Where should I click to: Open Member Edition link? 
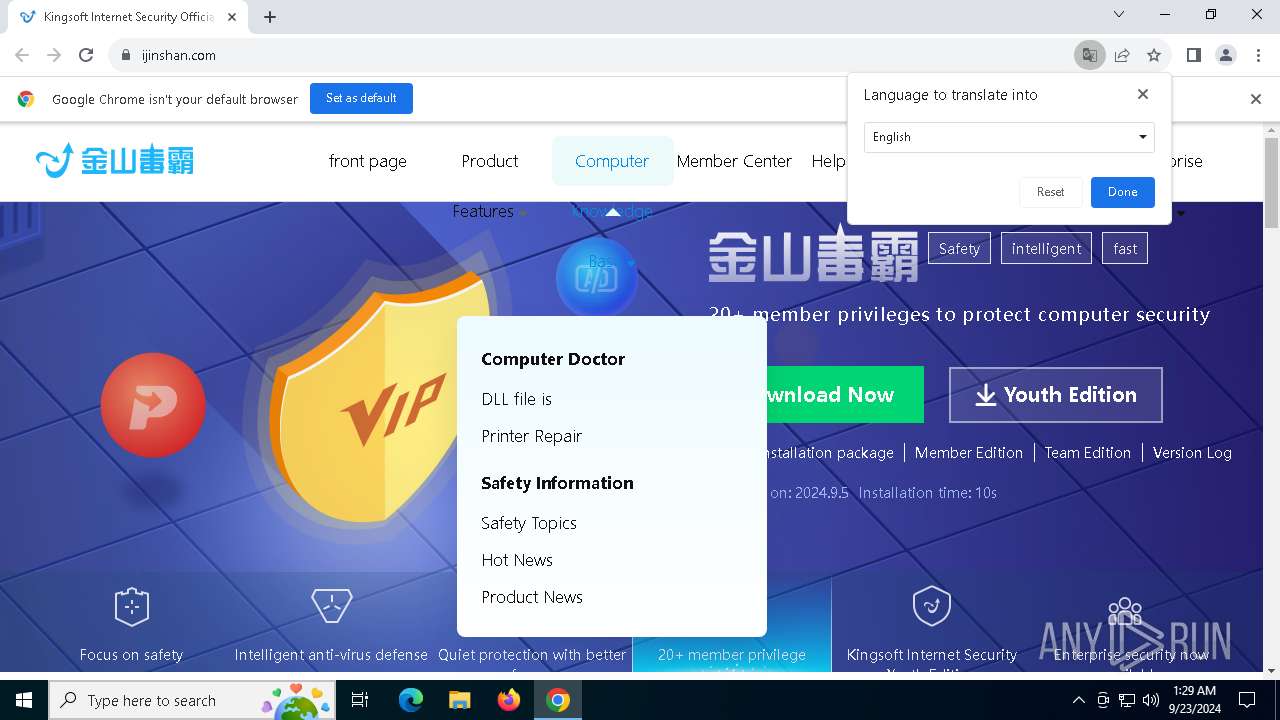pos(968,453)
